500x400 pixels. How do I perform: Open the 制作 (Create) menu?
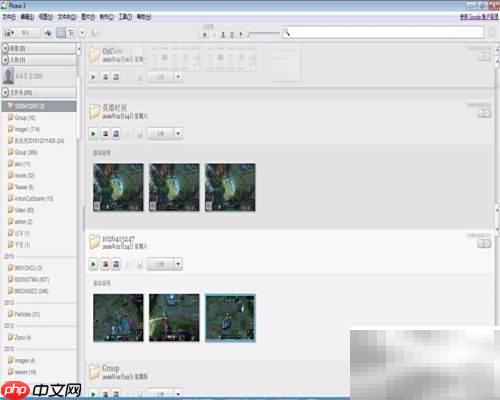(x=107, y=17)
